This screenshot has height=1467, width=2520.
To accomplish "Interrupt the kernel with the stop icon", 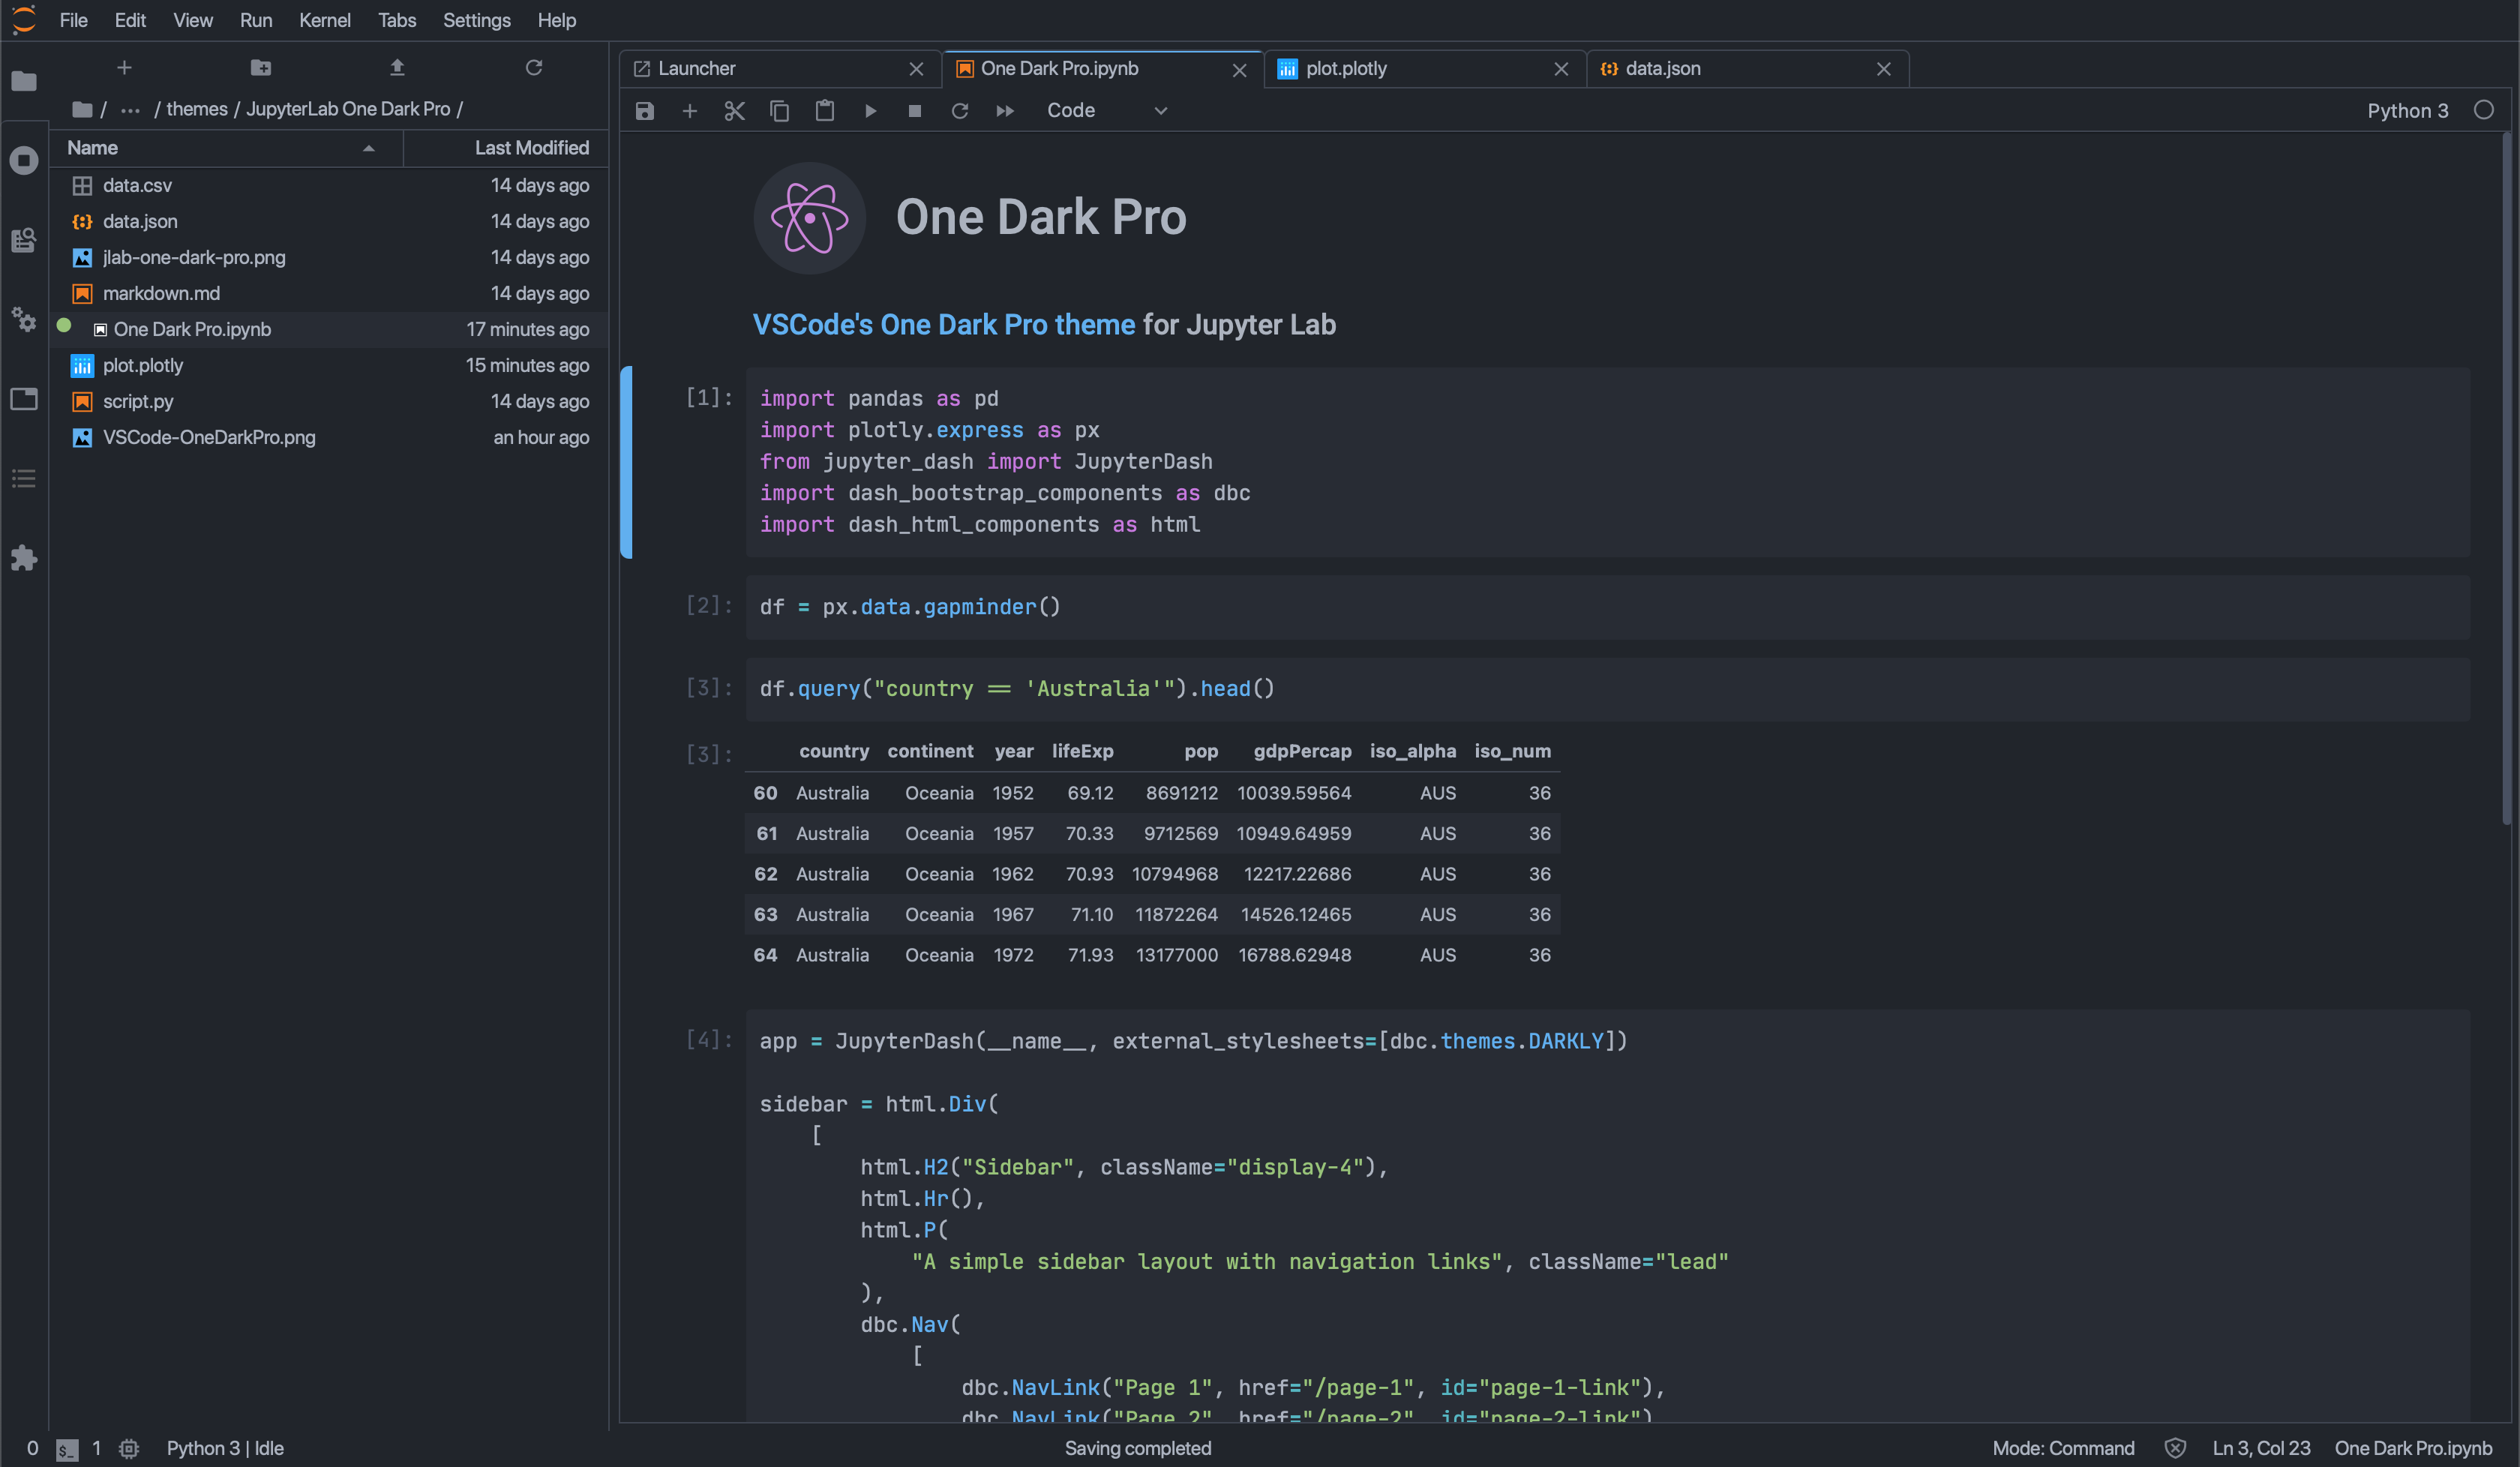I will click(x=914, y=111).
